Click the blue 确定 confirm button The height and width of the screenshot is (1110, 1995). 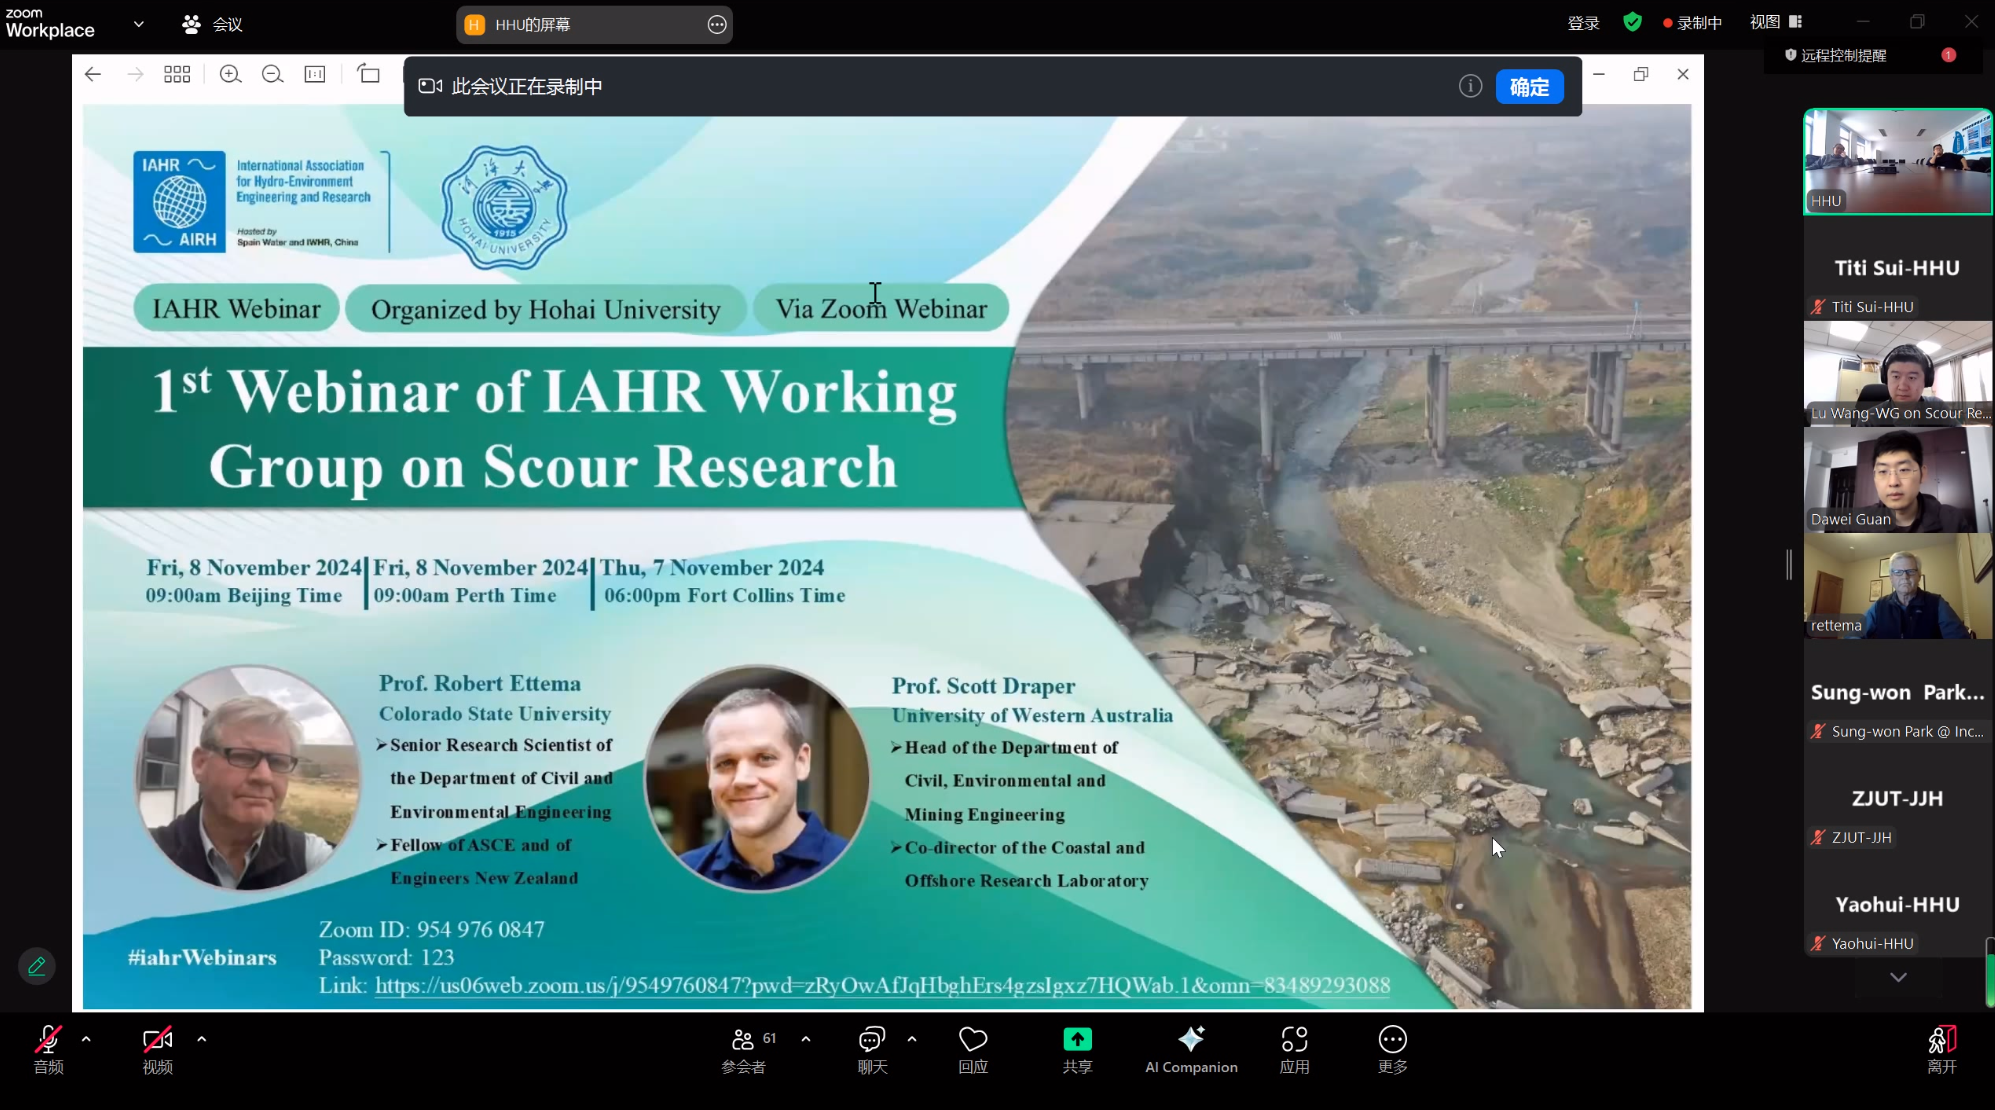click(x=1529, y=87)
